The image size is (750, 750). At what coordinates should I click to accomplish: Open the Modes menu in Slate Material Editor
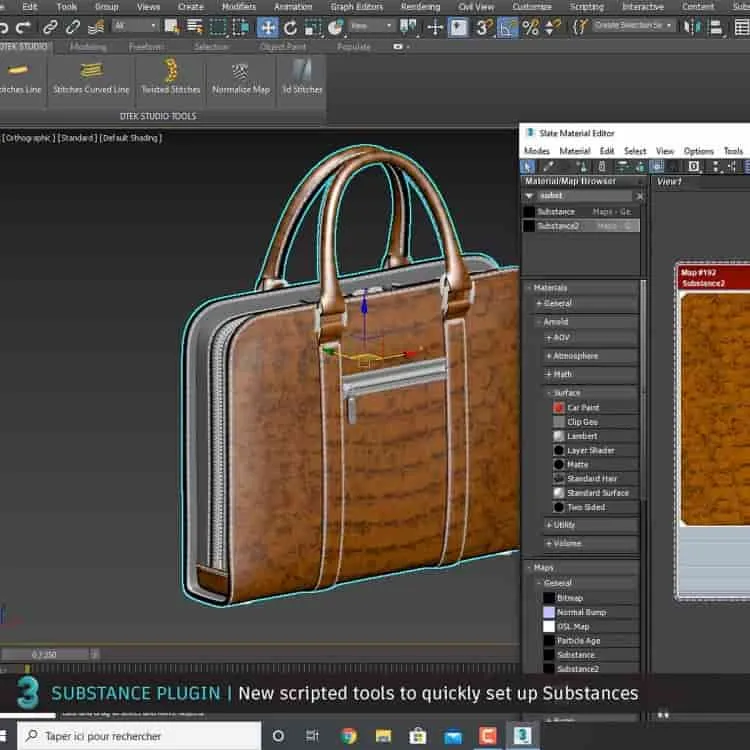(x=537, y=151)
